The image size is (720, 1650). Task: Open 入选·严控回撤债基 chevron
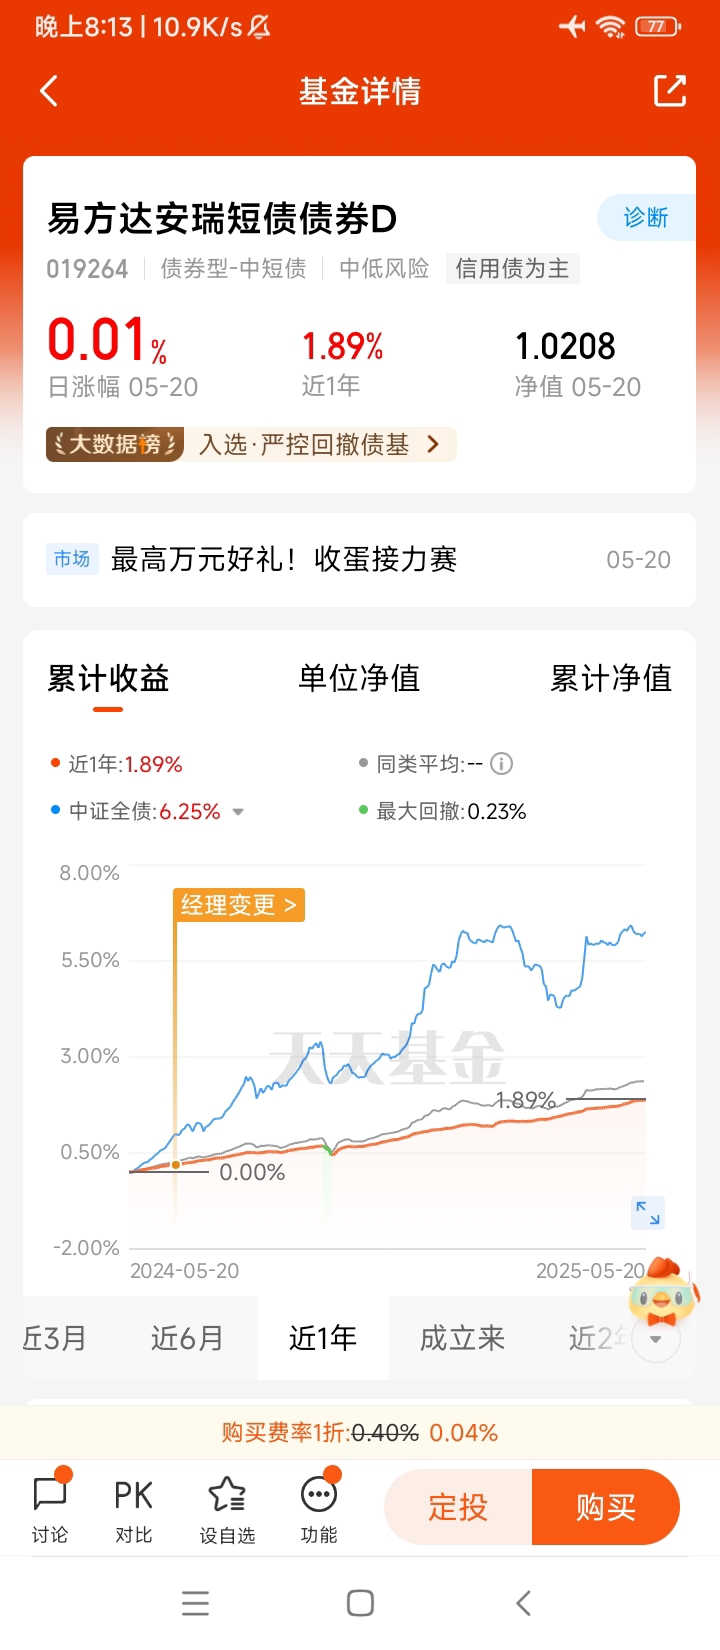tap(433, 444)
